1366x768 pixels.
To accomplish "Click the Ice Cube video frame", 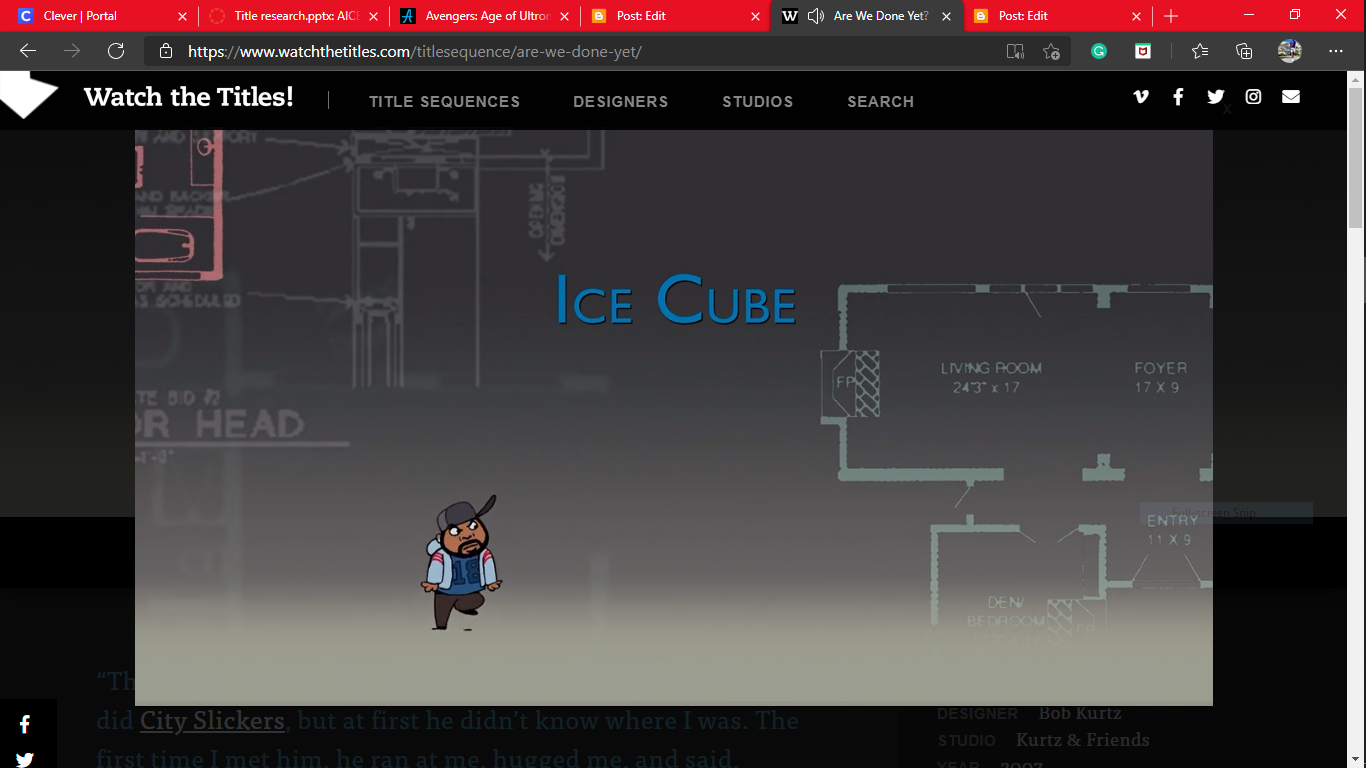I will pos(674,418).
